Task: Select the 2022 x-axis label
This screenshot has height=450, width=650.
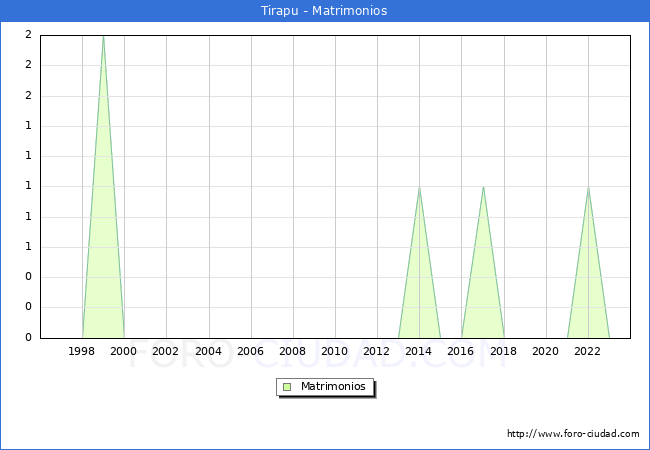Action: click(587, 351)
